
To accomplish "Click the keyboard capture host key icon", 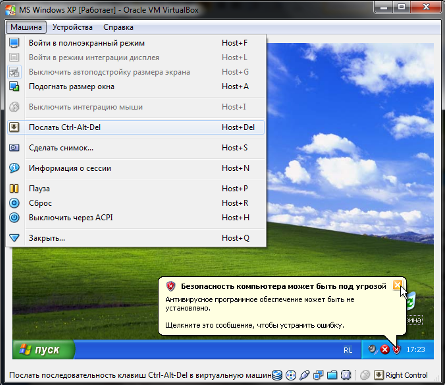I will pos(379,375).
